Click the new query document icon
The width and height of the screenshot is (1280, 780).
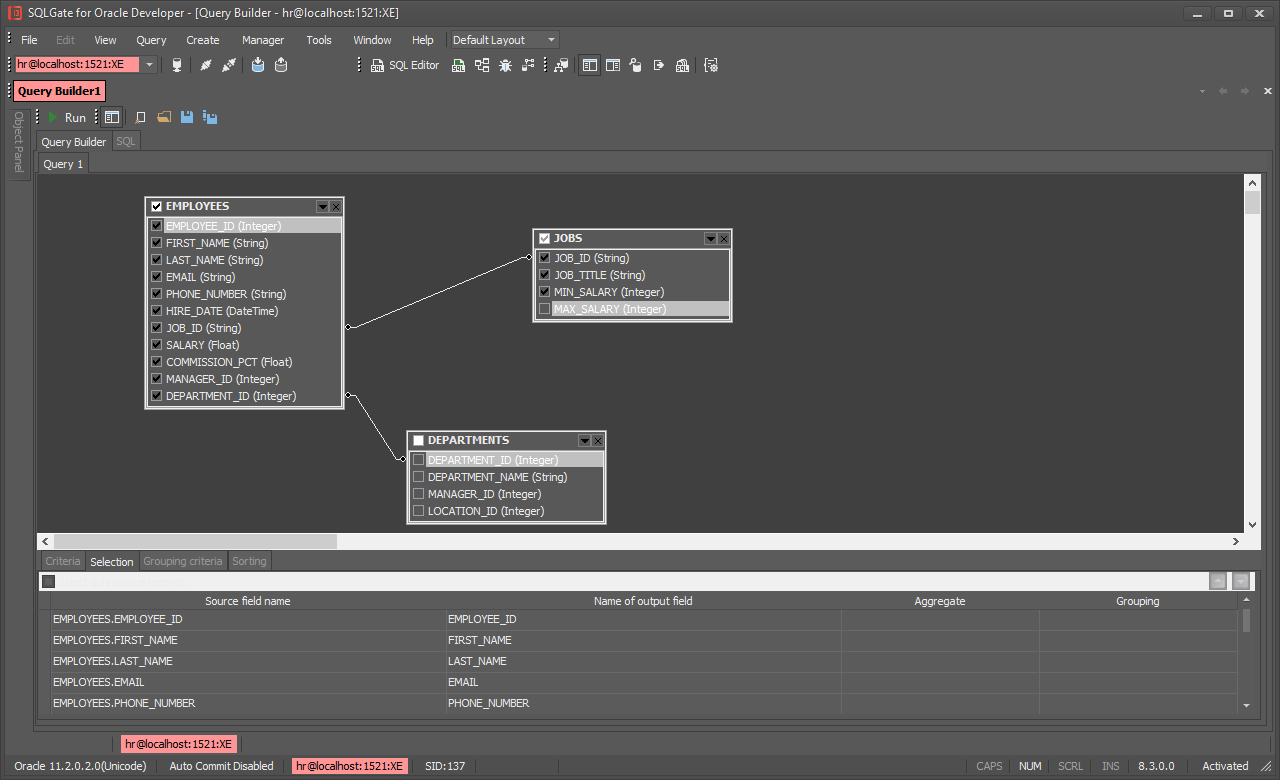(141, 117)
